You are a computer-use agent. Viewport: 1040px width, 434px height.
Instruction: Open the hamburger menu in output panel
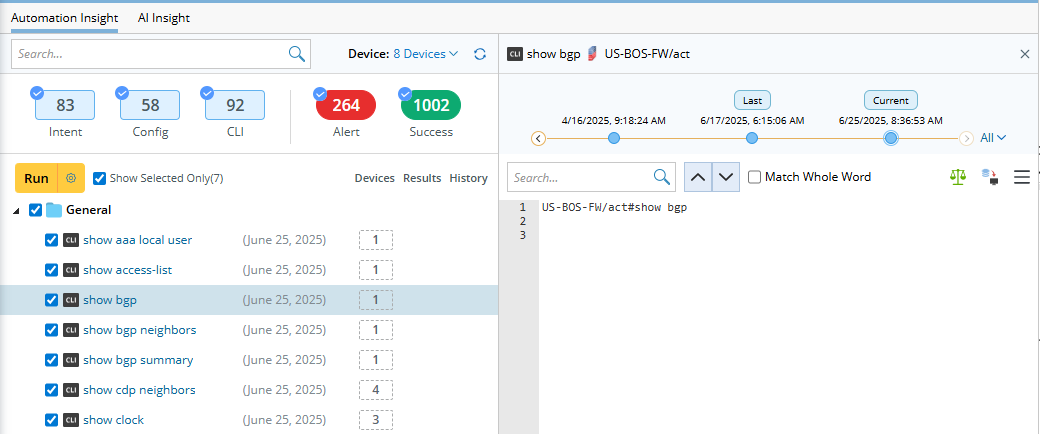[1021, 177]
